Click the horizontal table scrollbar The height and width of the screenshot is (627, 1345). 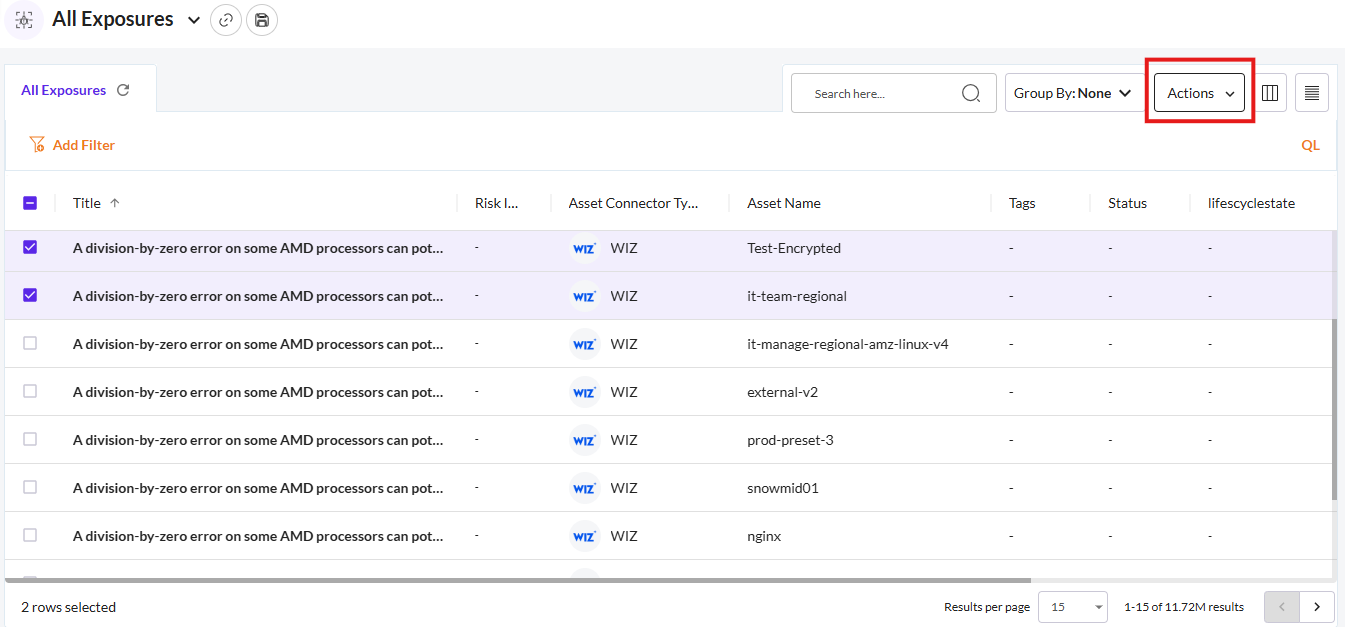pos(518,579)
